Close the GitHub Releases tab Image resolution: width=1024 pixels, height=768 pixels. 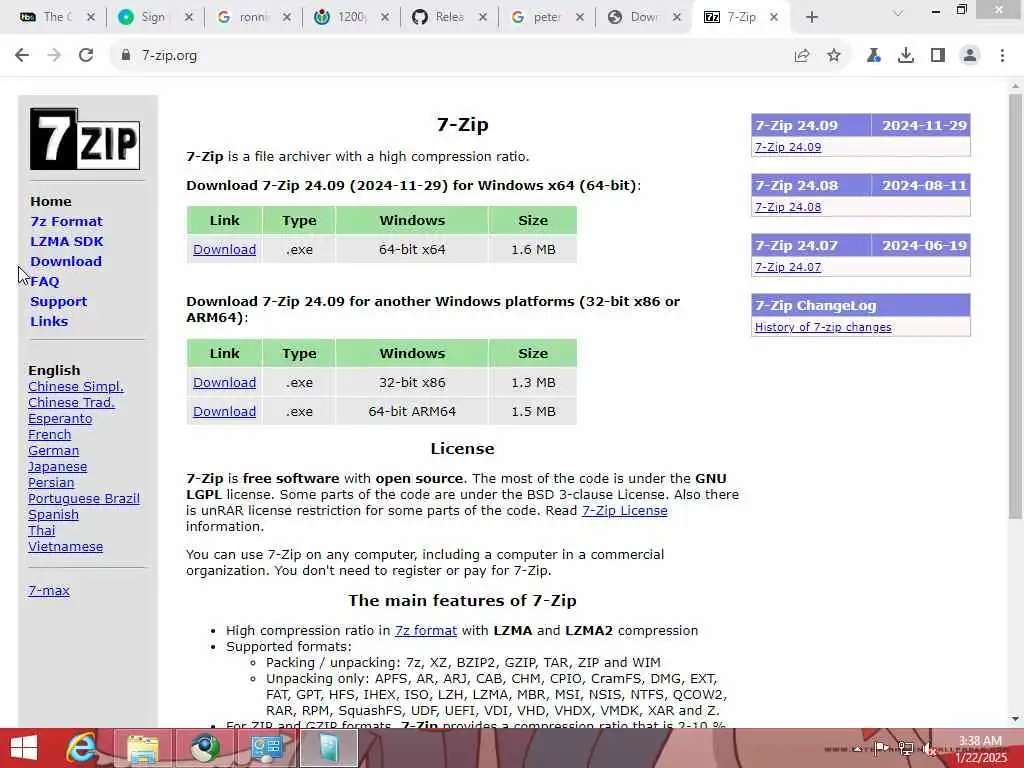point(483,18)
